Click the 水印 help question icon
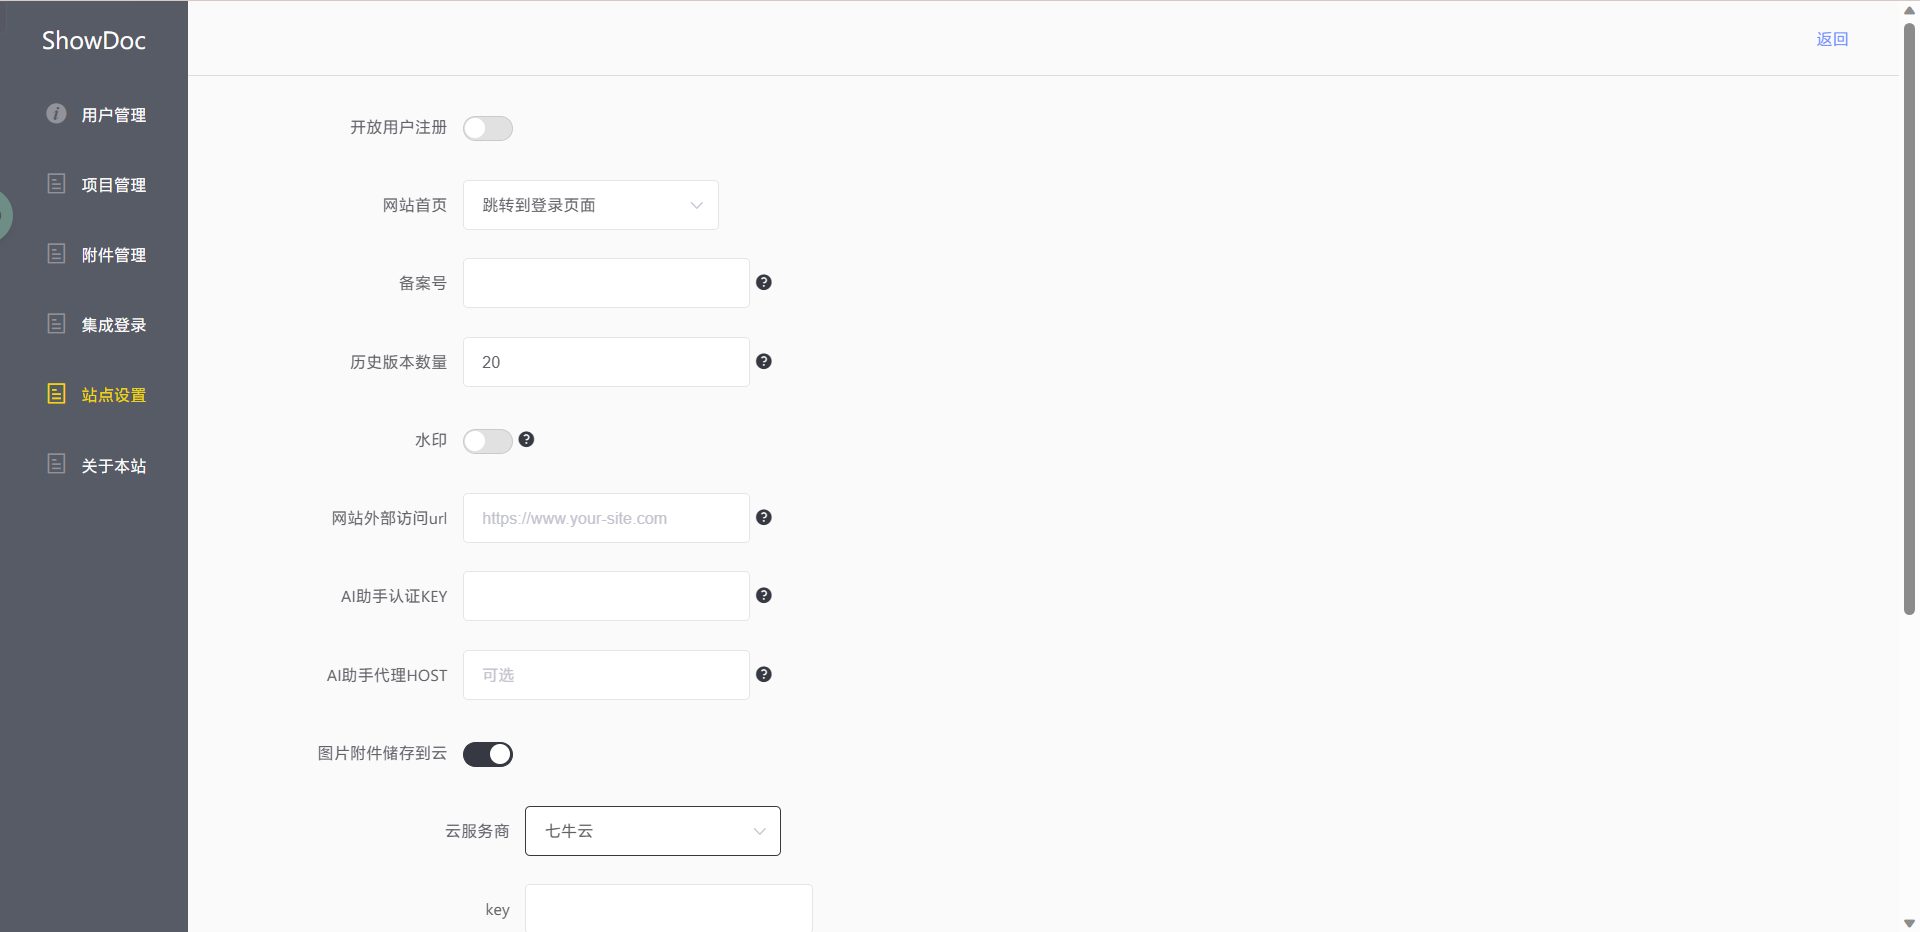The height and width of the screenshot is (932, 1920). [x=526, y=440]
